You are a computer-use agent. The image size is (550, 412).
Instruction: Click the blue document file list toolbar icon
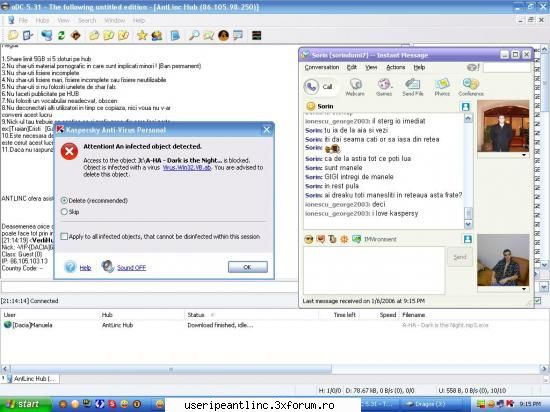click(x=175, y=35)
